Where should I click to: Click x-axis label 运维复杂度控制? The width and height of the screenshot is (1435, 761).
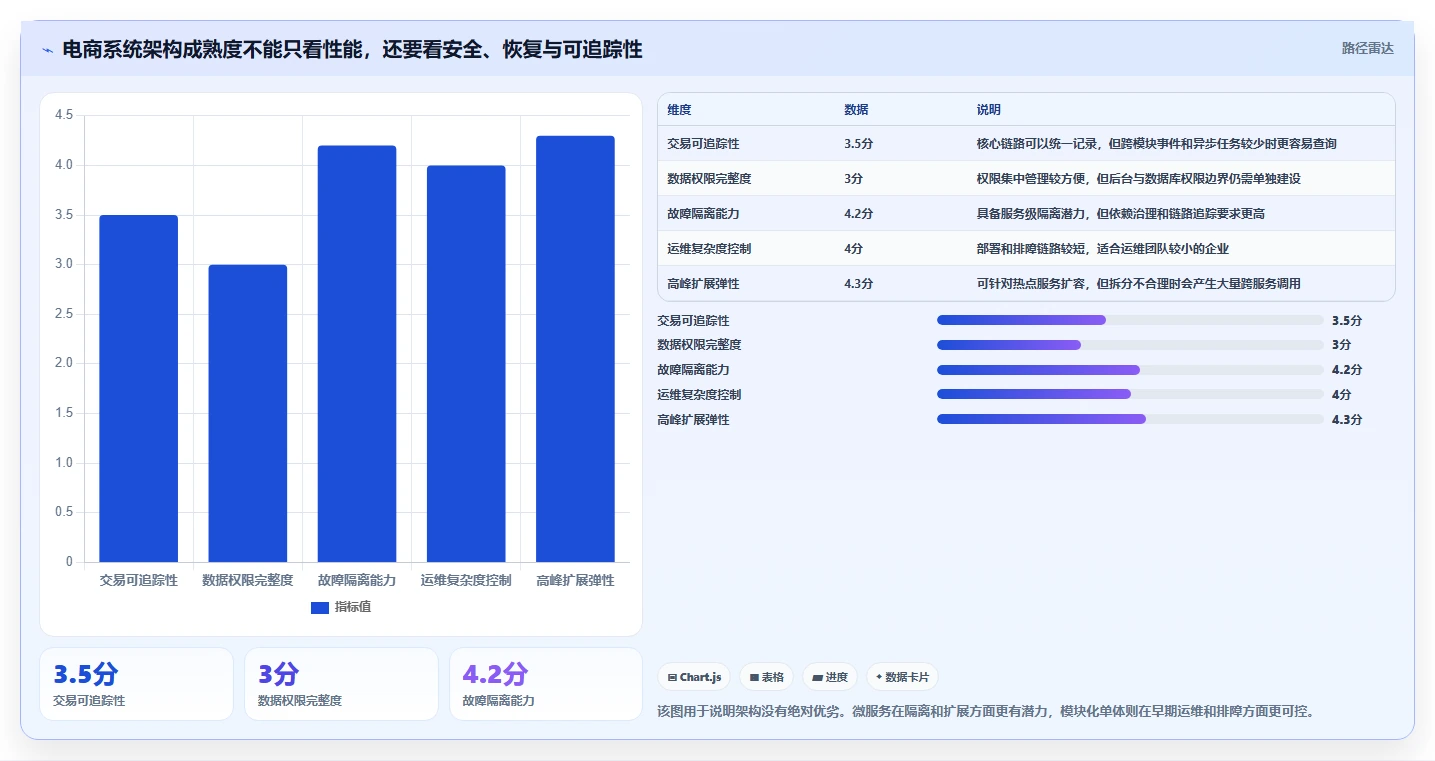click(x=466, y=581)
